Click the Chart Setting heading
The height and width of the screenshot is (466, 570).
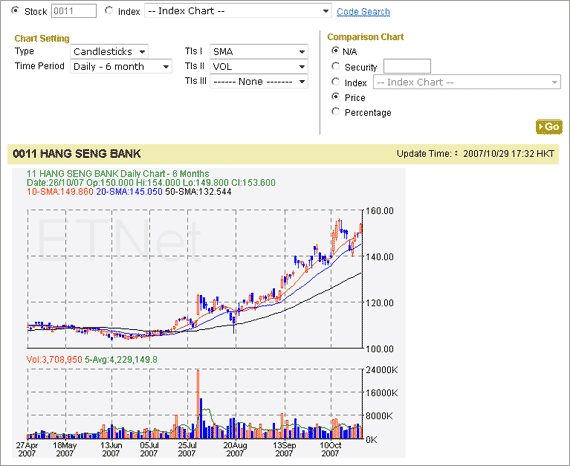pos(42,39)
